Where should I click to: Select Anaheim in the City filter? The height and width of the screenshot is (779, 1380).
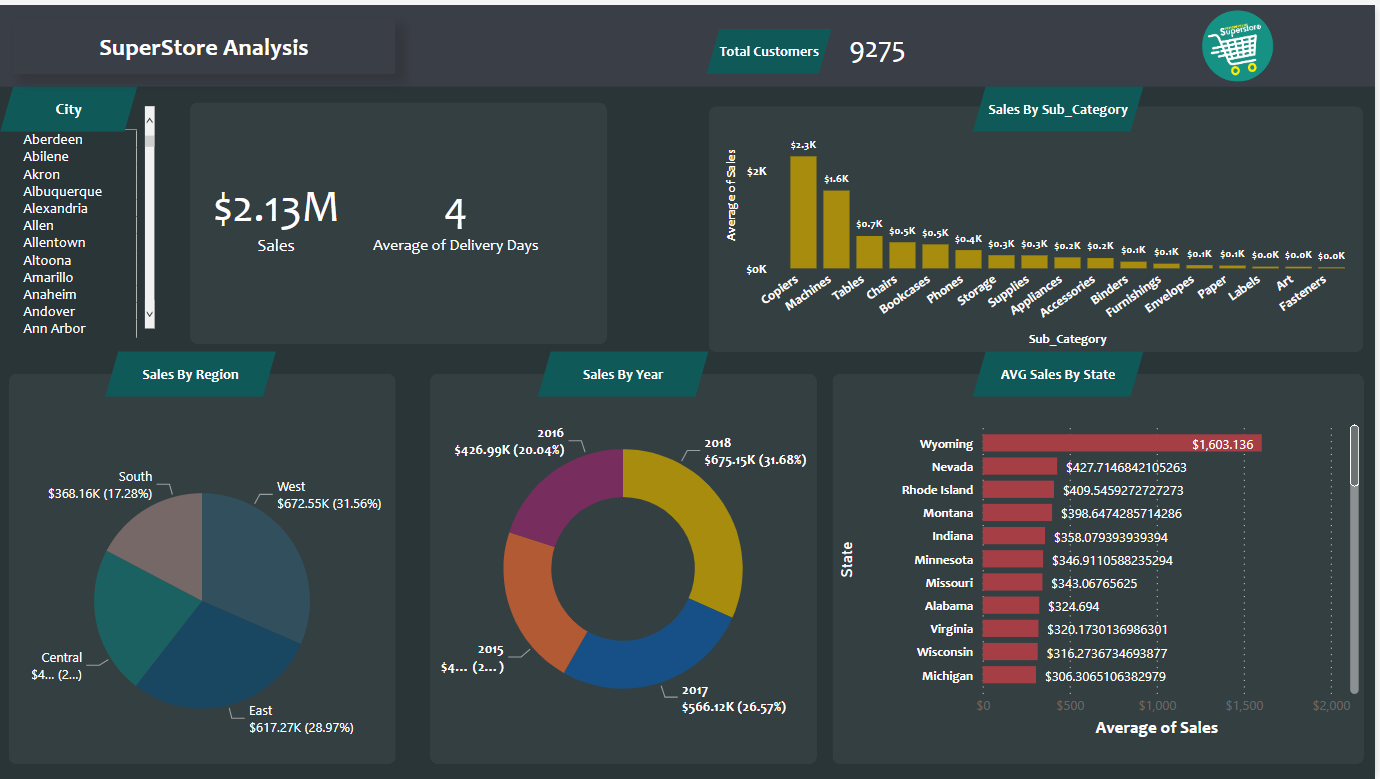click(50, 295)
